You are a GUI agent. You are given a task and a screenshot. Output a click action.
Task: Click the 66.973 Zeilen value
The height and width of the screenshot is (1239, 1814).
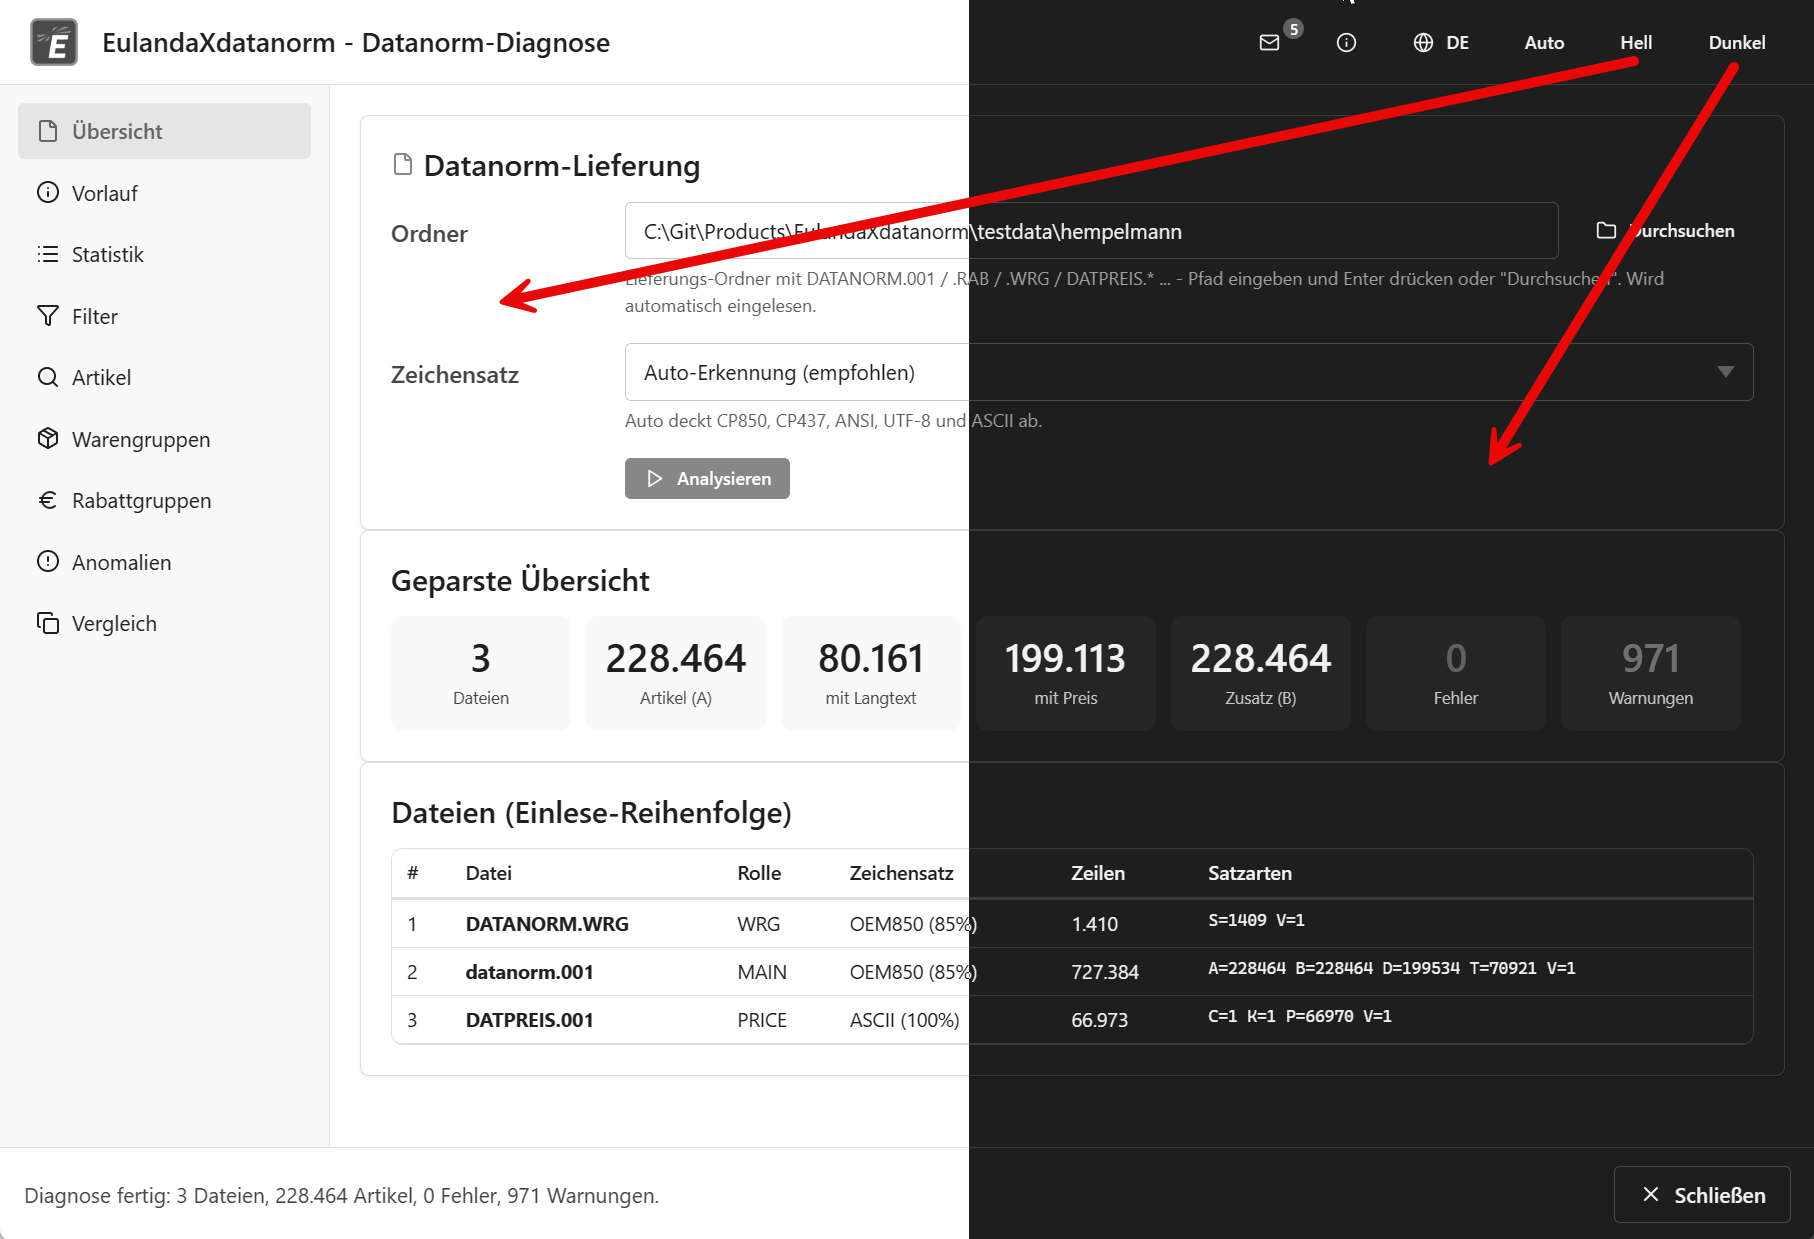pyautogui.click(x=1099, y=1020)
